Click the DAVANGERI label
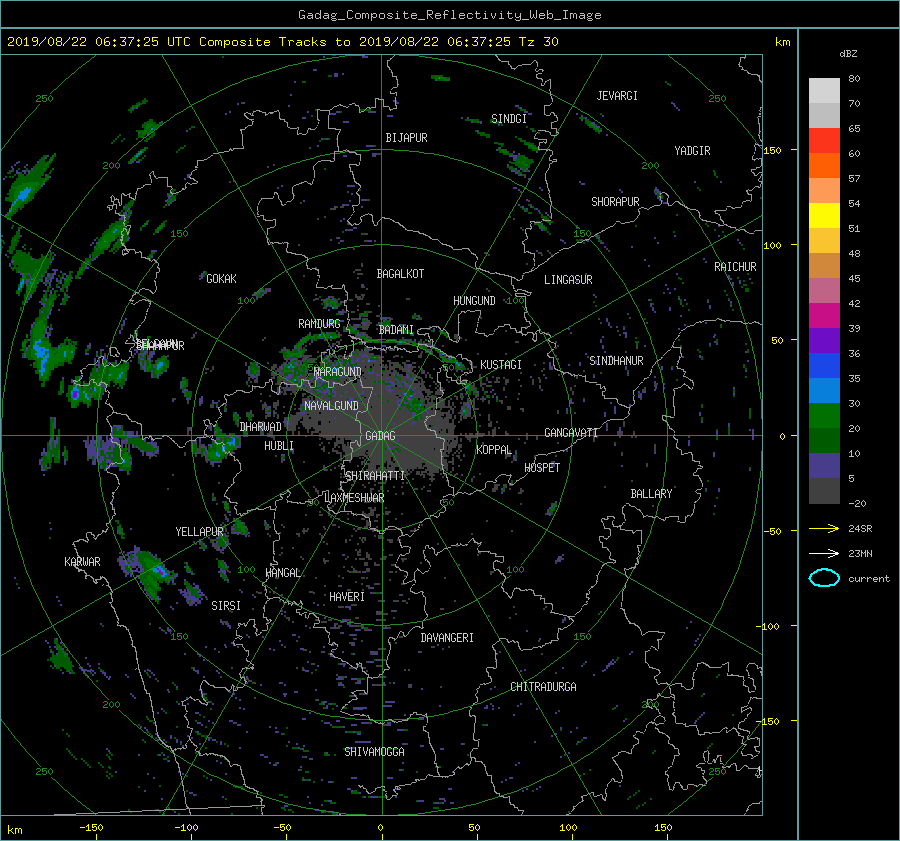Viewport: 900px width, 841px height. click(x=447, y=638)
